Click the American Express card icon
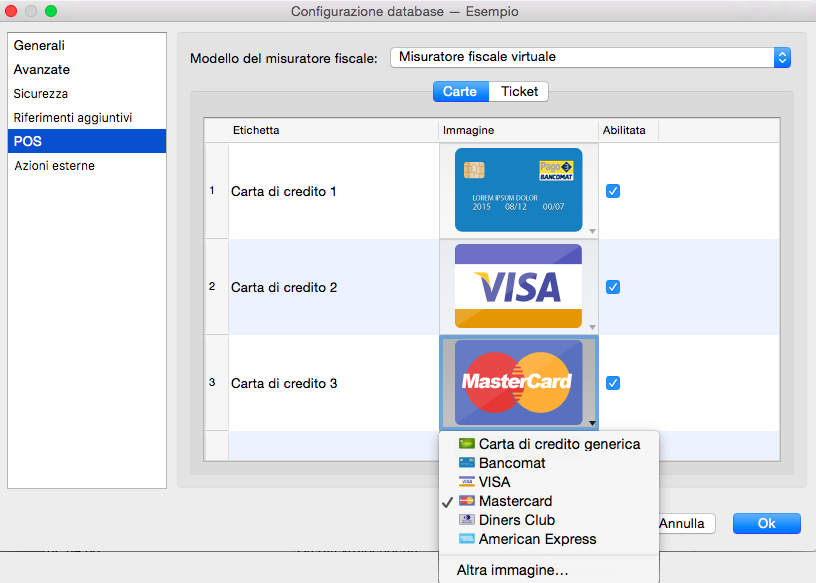 pos(466,539)
